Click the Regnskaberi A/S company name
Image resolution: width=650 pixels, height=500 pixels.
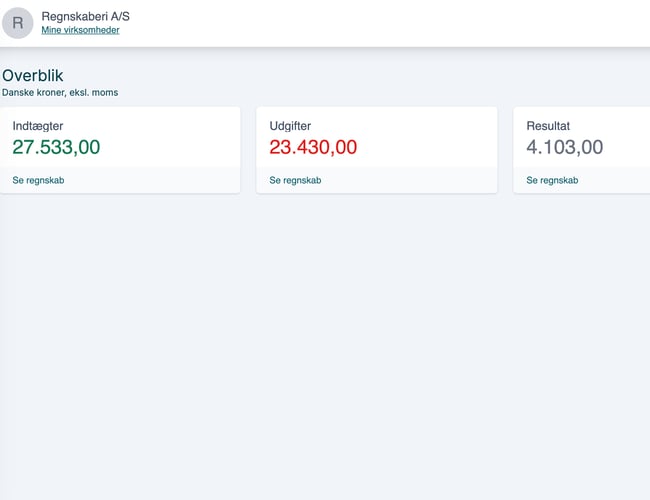85,16
